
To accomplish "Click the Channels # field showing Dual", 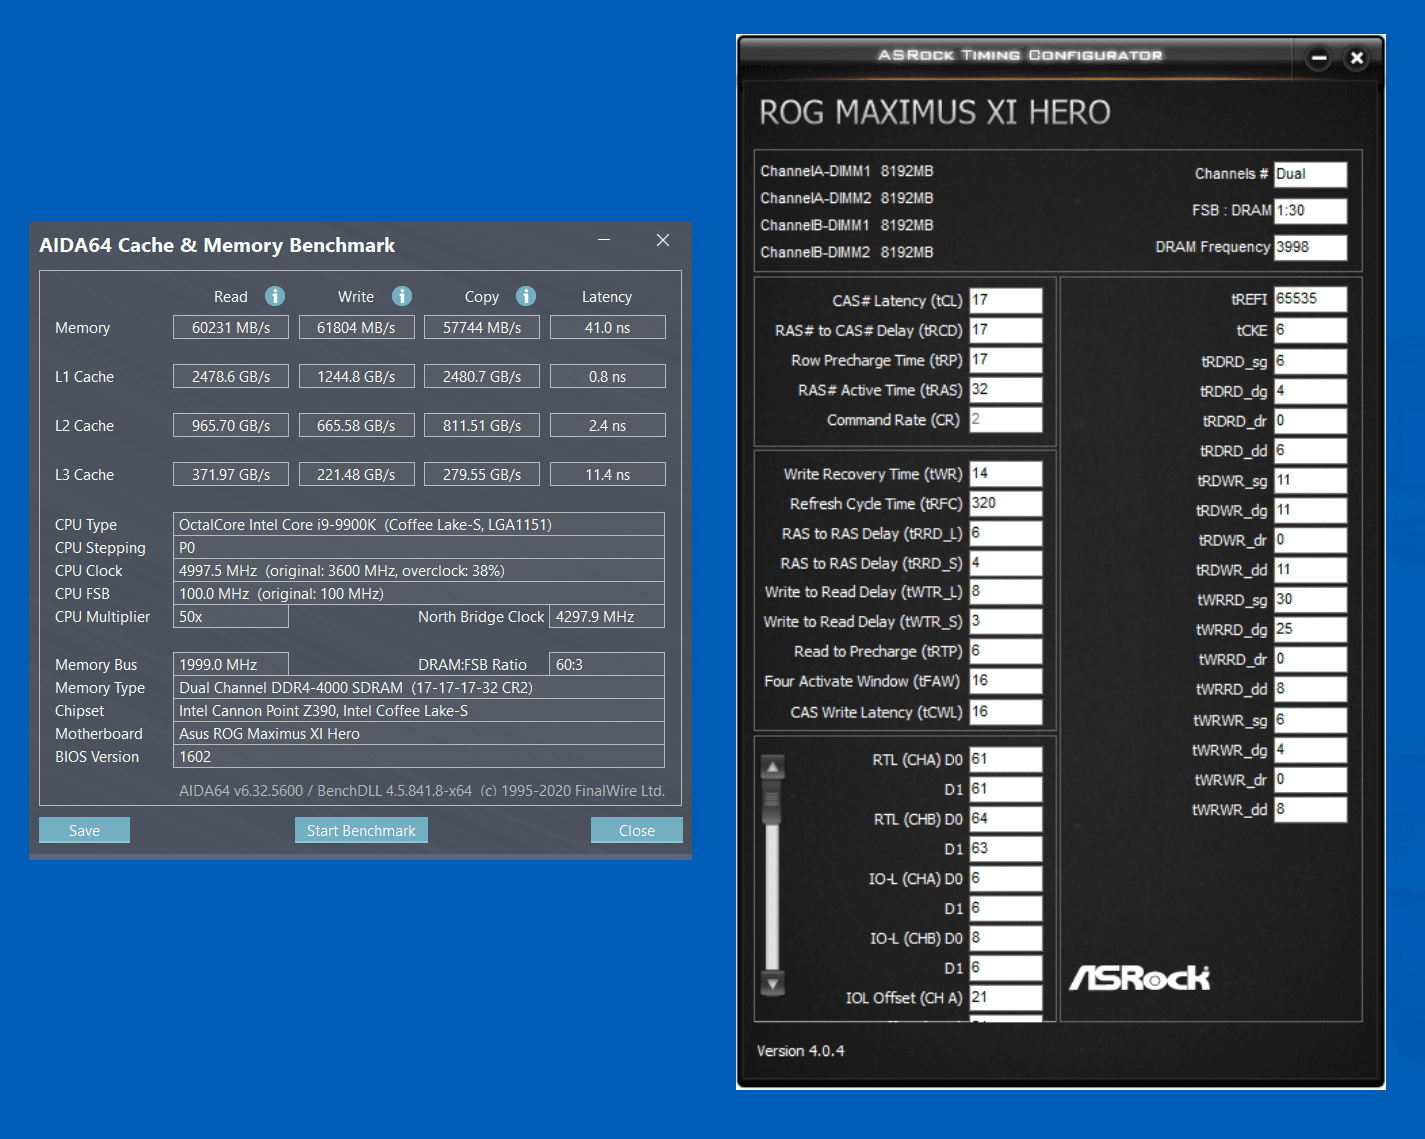I will [1310, 174].
